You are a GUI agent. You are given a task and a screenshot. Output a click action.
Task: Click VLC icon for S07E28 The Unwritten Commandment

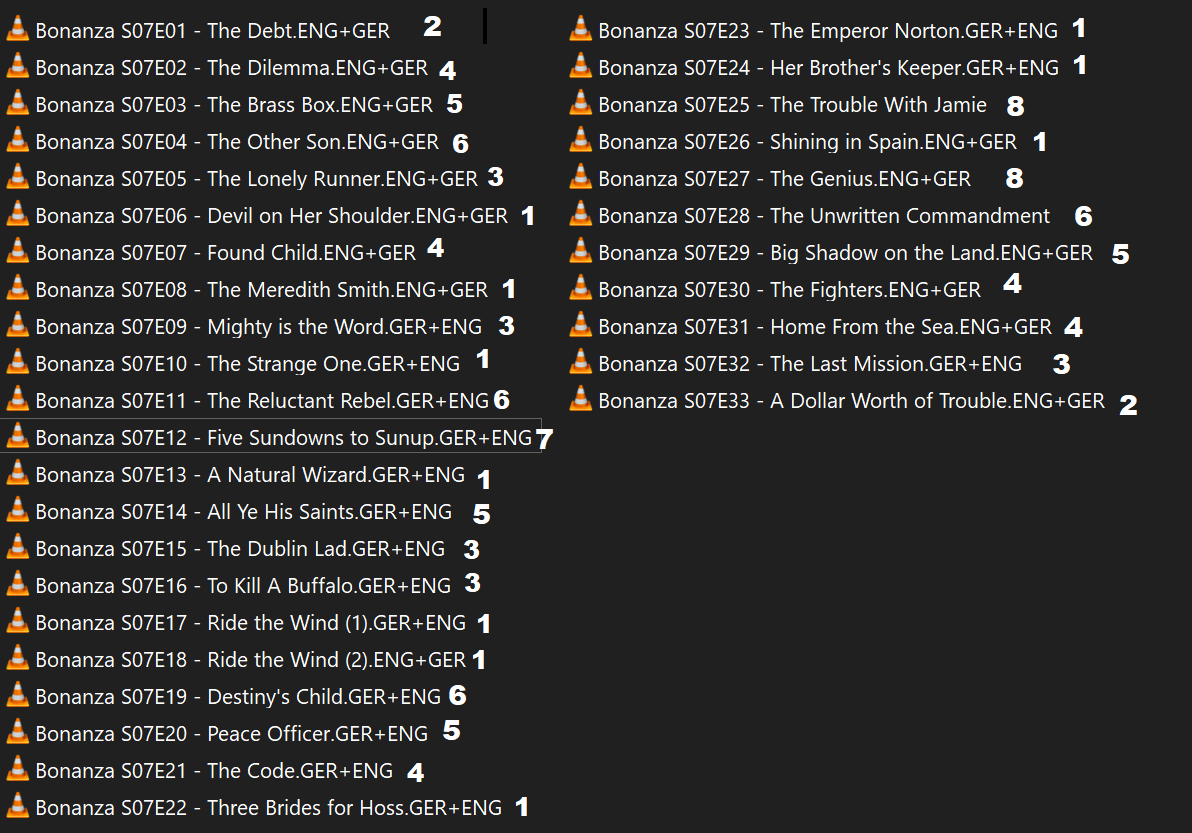581,214
